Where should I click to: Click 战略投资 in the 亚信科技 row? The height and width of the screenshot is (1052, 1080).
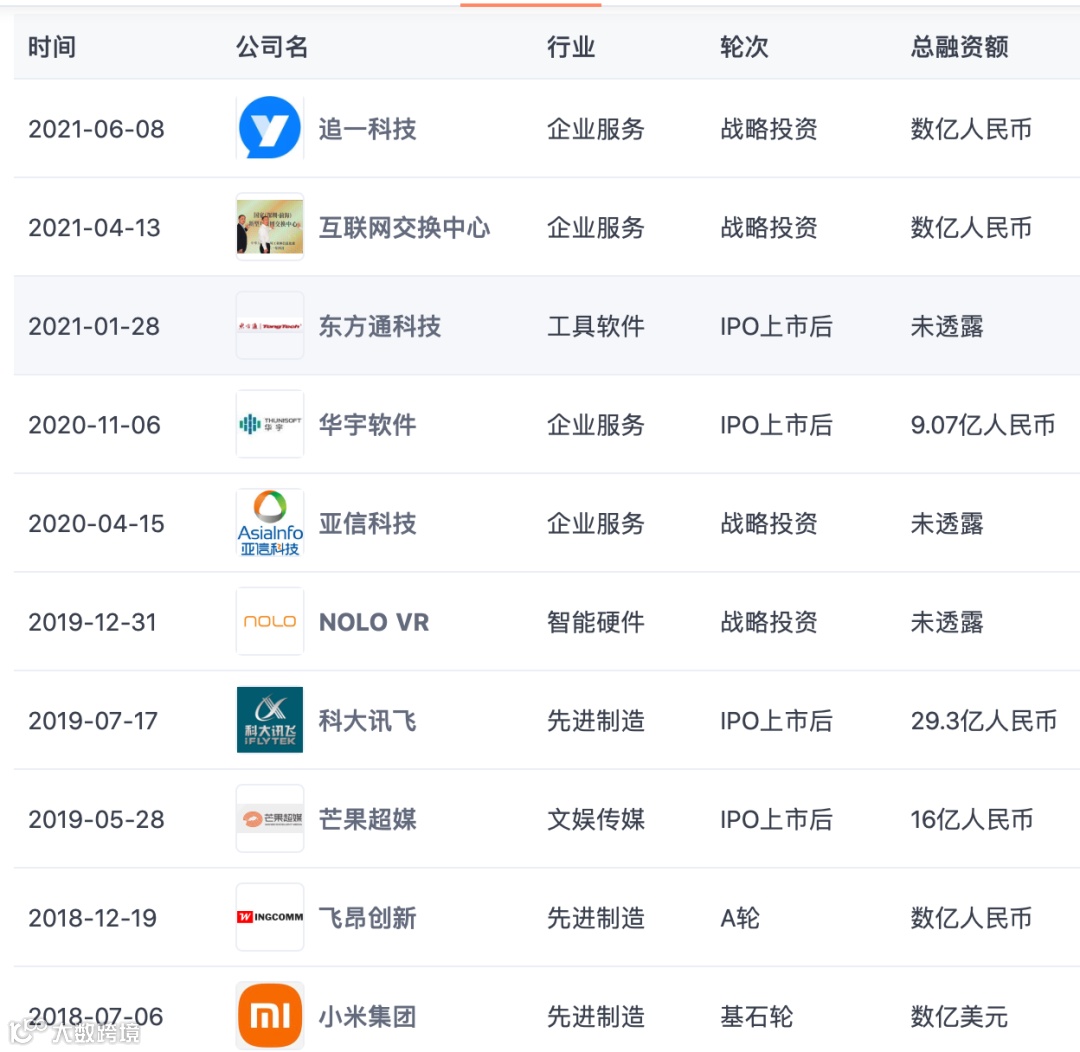(x=769, y=524)
